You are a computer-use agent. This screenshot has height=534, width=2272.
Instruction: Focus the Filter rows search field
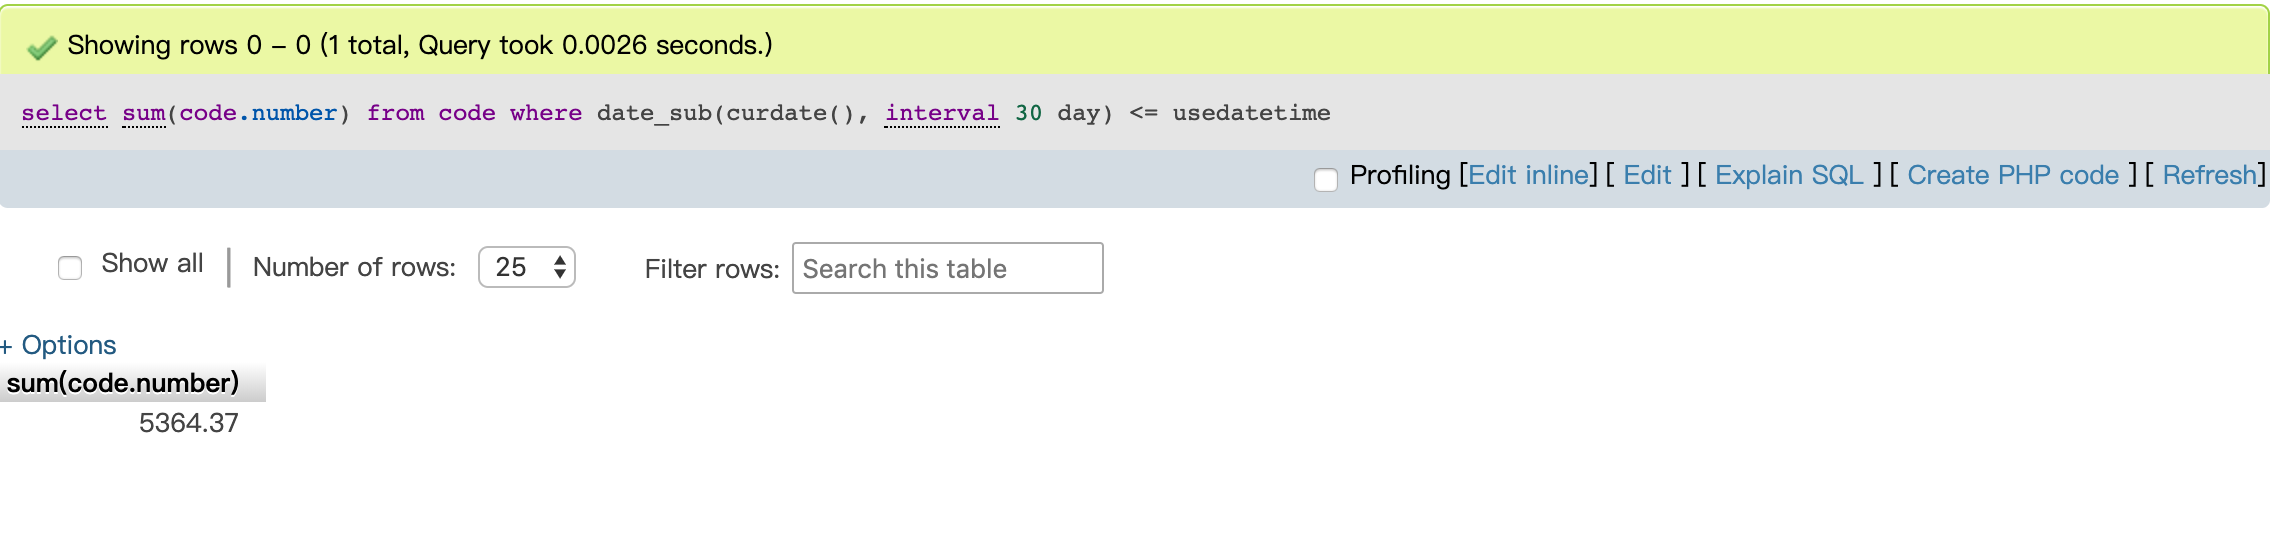point(947,268)
